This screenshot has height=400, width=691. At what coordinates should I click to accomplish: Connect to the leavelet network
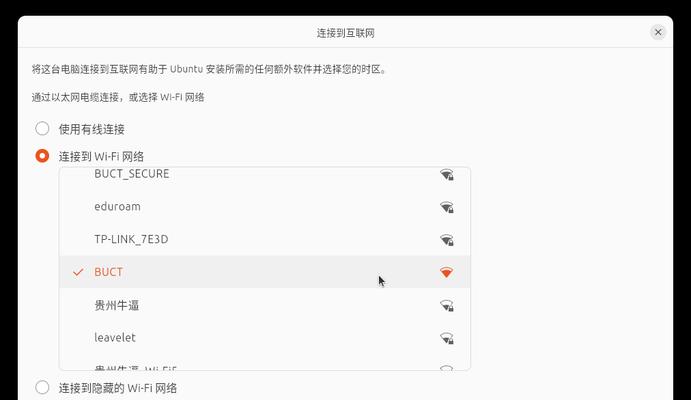(265, 337)
